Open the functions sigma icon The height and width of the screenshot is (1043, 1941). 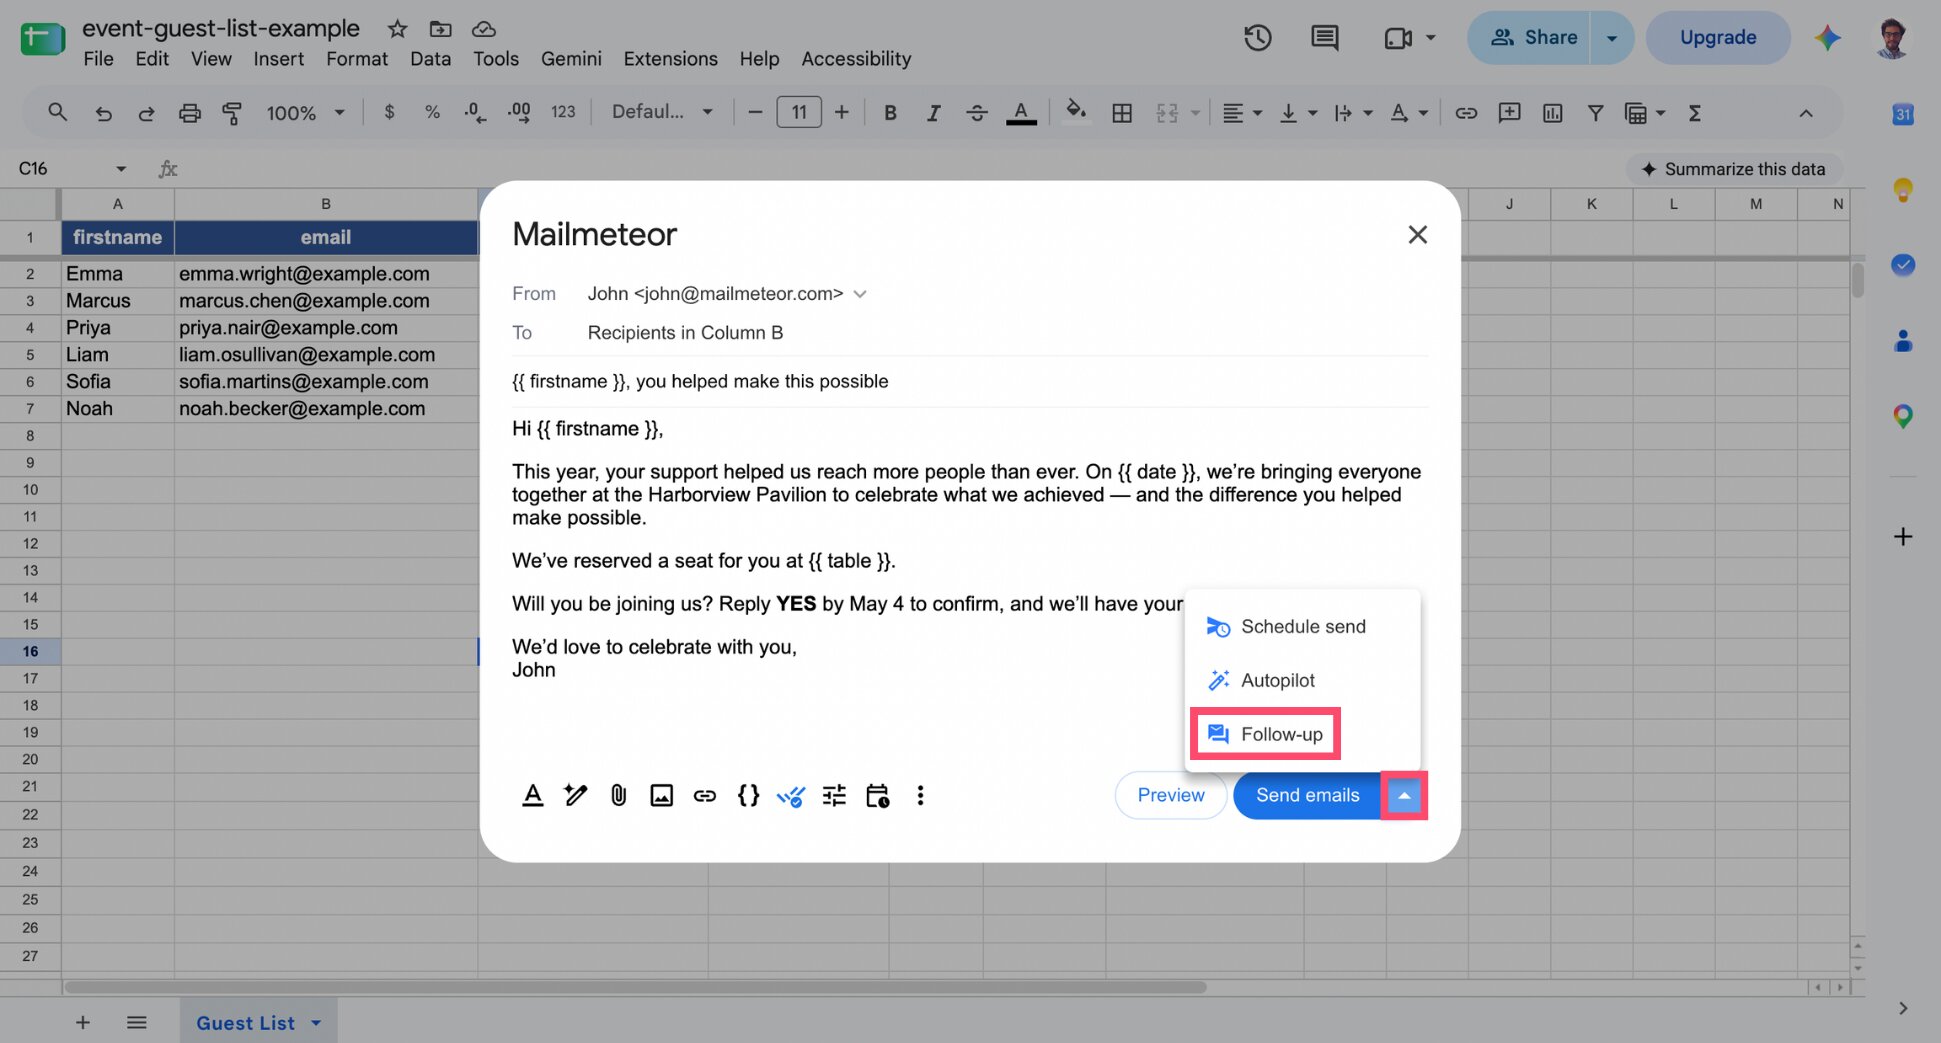pyautogui.click(x=1695, y=113)
